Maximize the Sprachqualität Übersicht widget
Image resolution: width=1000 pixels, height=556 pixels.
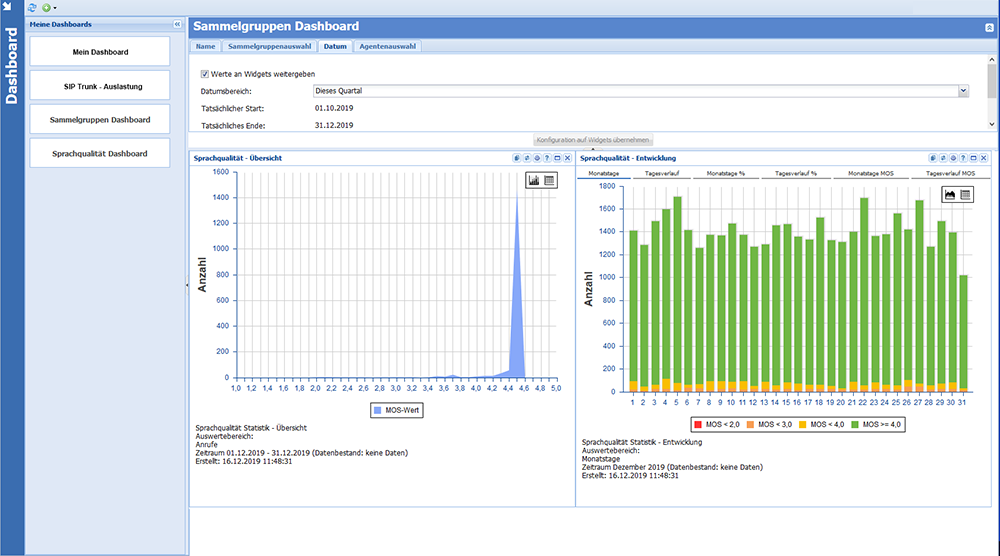point(557,158)
